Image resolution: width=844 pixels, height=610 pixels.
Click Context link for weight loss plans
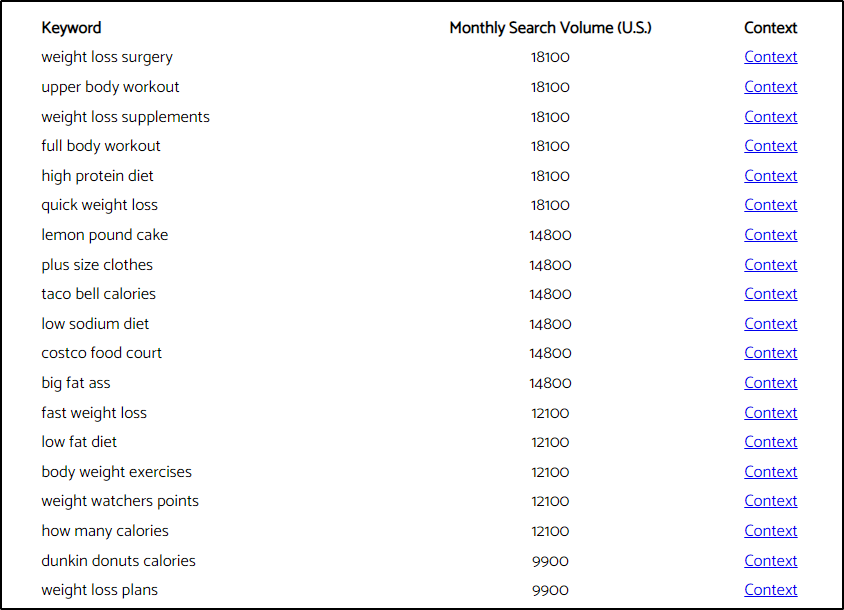[x=770, y=590]
